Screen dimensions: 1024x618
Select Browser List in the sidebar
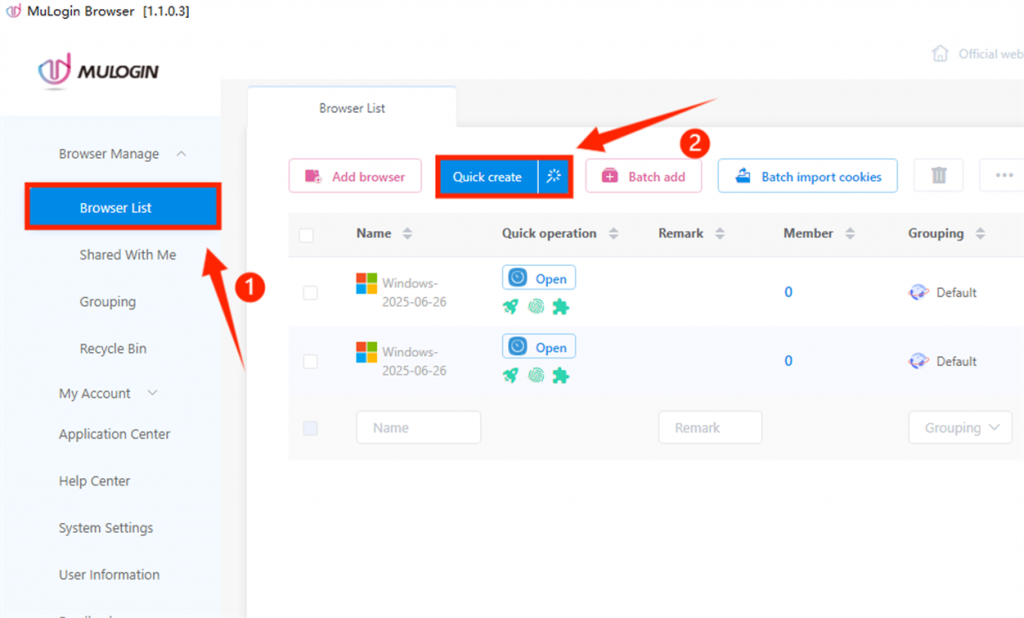[123, 207]
